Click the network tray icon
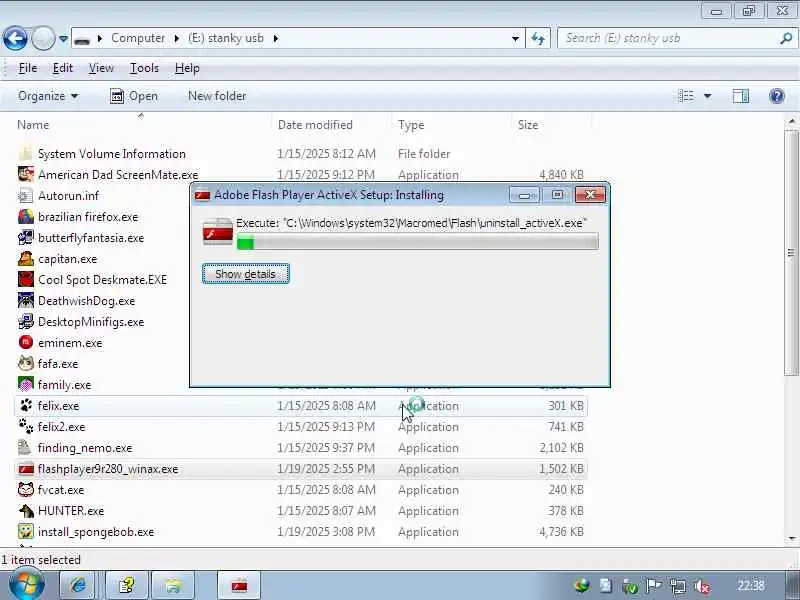The image size is (800, 600). click(x=678, y=586)
